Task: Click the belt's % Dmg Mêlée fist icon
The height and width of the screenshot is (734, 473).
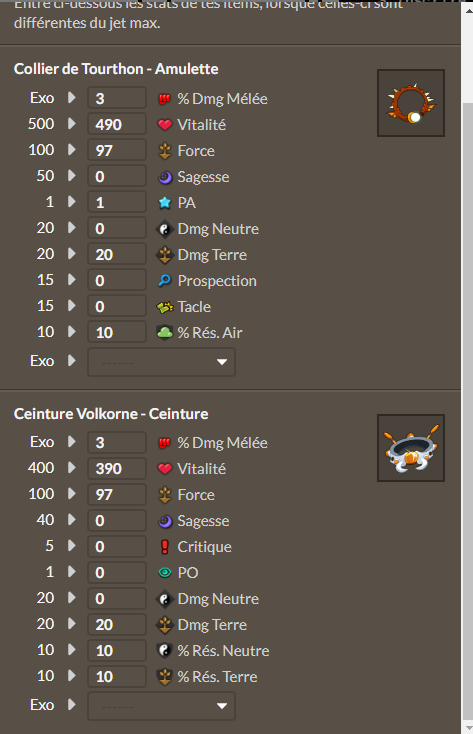Action: pyautogui.click(x=164, y=443)
